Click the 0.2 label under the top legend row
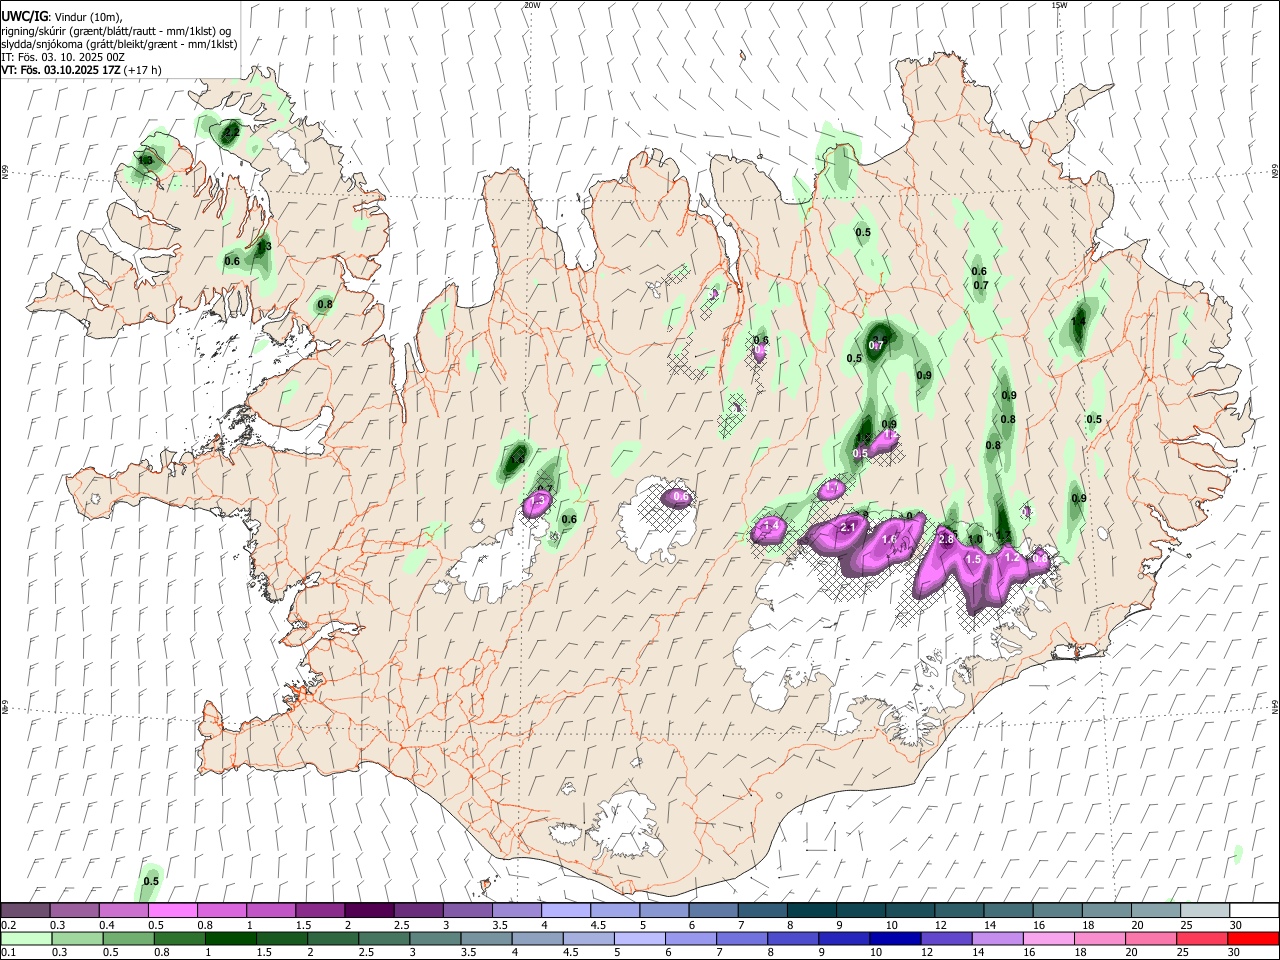The image size is (1280, 960). (x=8, y=925)
